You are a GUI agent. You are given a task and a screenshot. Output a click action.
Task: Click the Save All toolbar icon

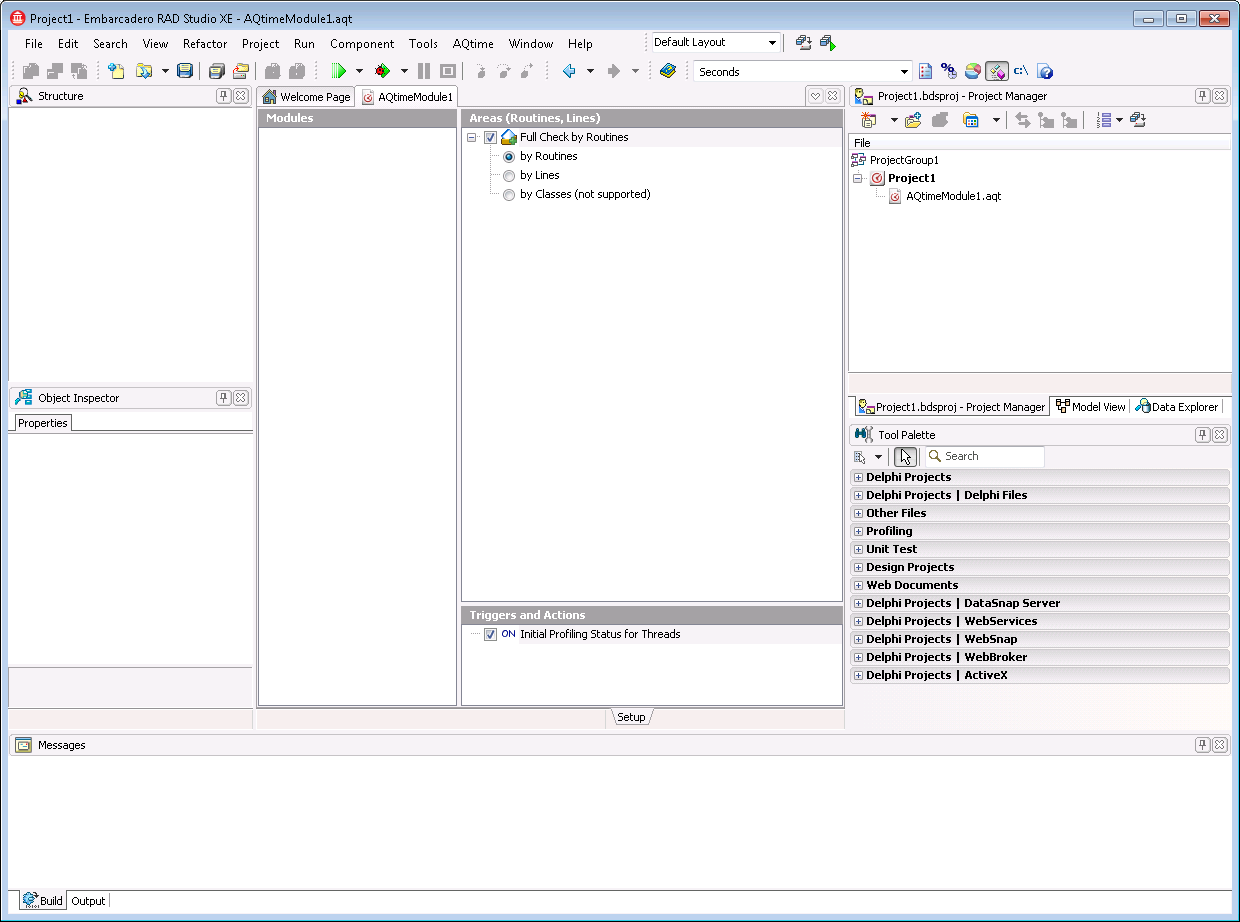click(x=216, y=71)
